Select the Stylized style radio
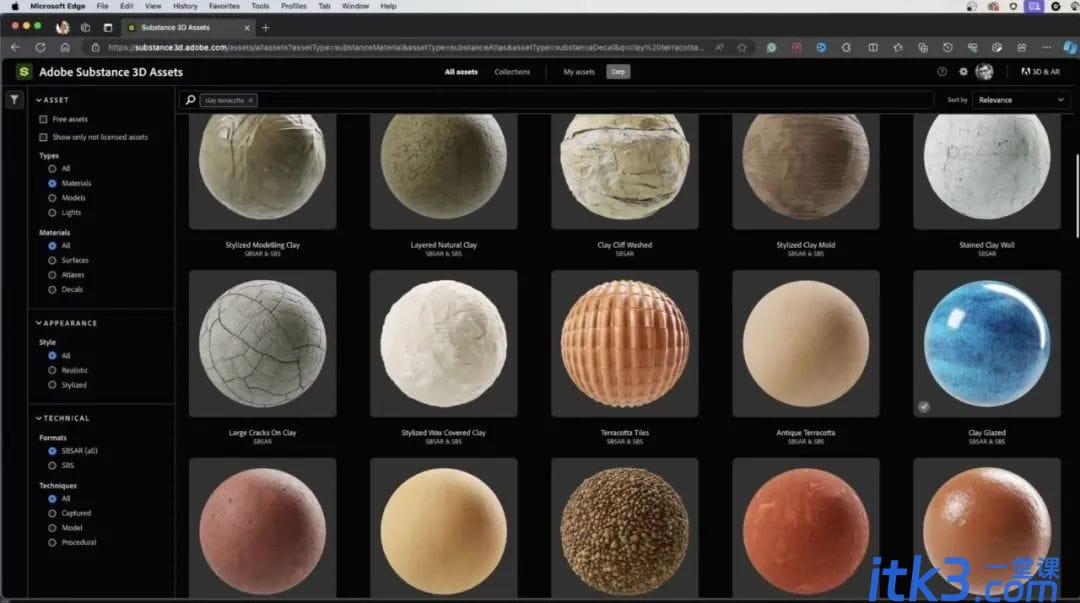The height and width of the screenshot is (603, 1080). pos(52,385)
